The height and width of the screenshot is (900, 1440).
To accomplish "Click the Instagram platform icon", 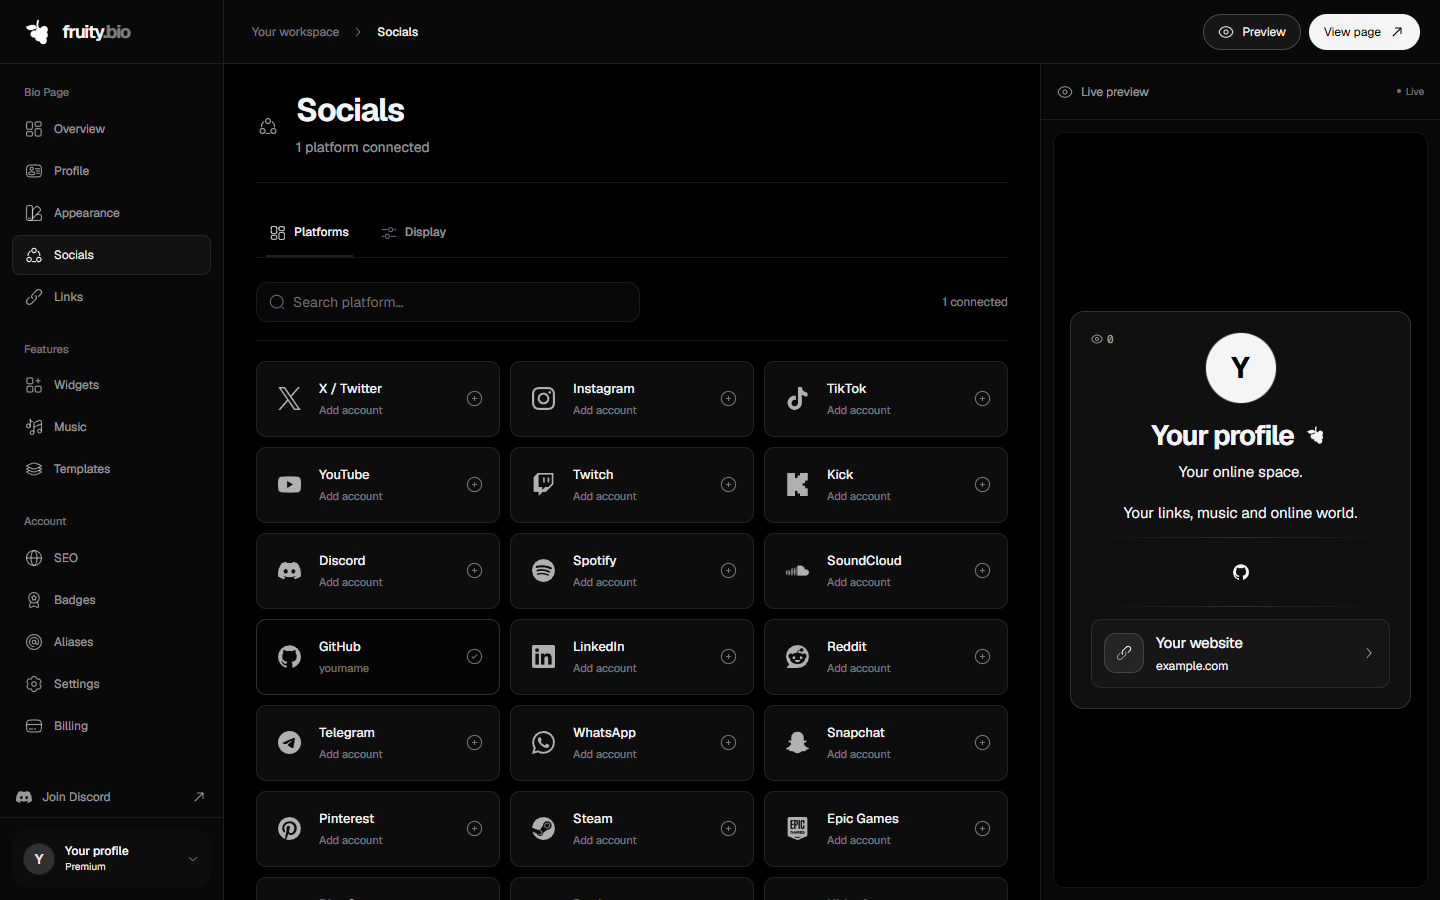I will (x=543, y=399).
